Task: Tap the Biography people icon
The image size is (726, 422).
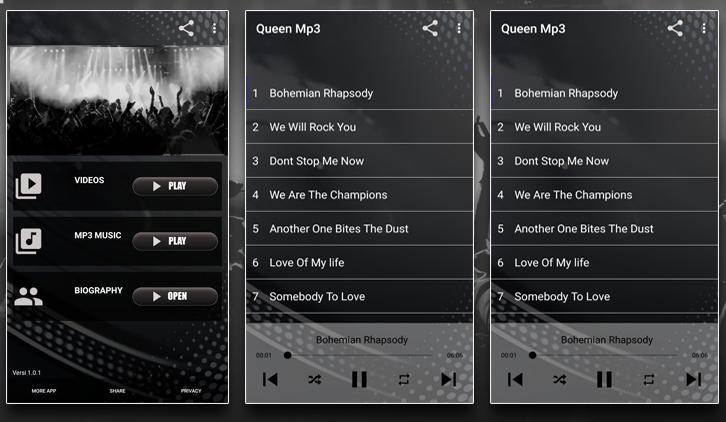Action: coord(28,296)
